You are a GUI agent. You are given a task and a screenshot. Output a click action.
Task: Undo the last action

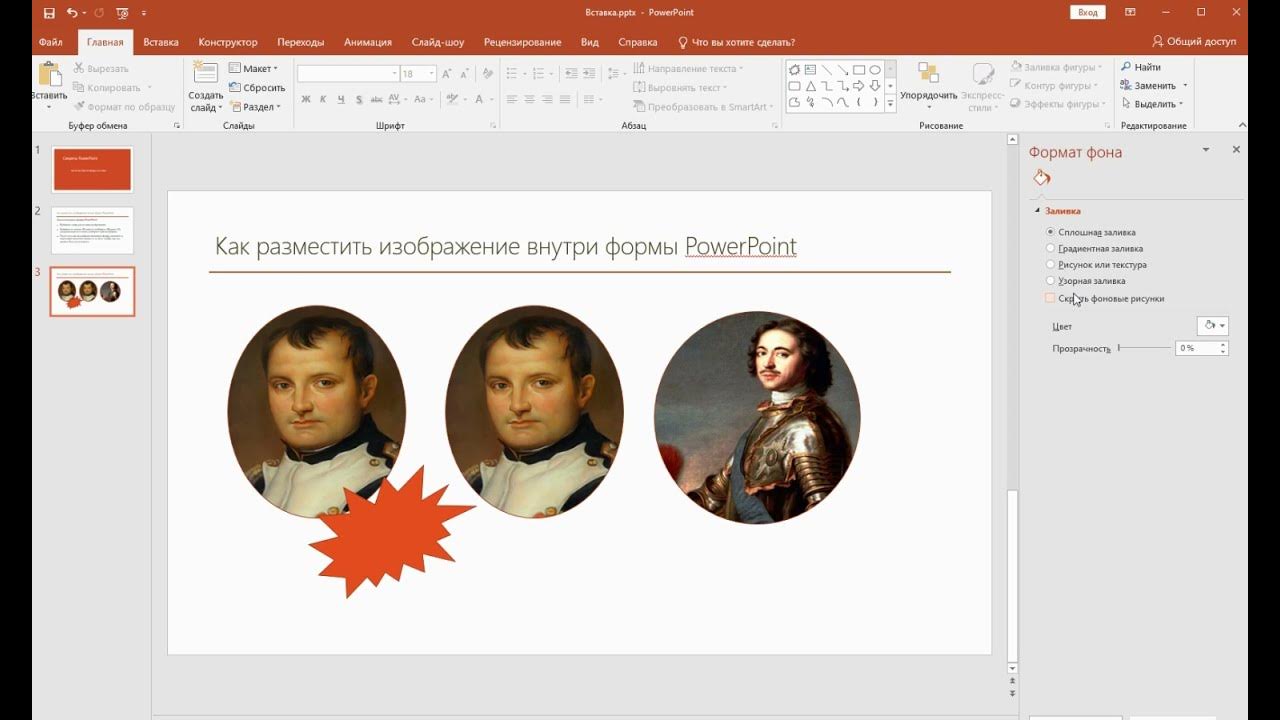click(71, 13)
